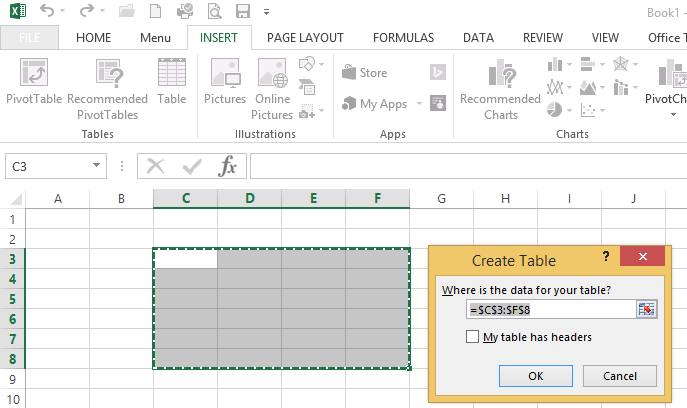Click the Select All corner triangle
Viewport: 687px width, 408px height.
click(x=16, y=199)
